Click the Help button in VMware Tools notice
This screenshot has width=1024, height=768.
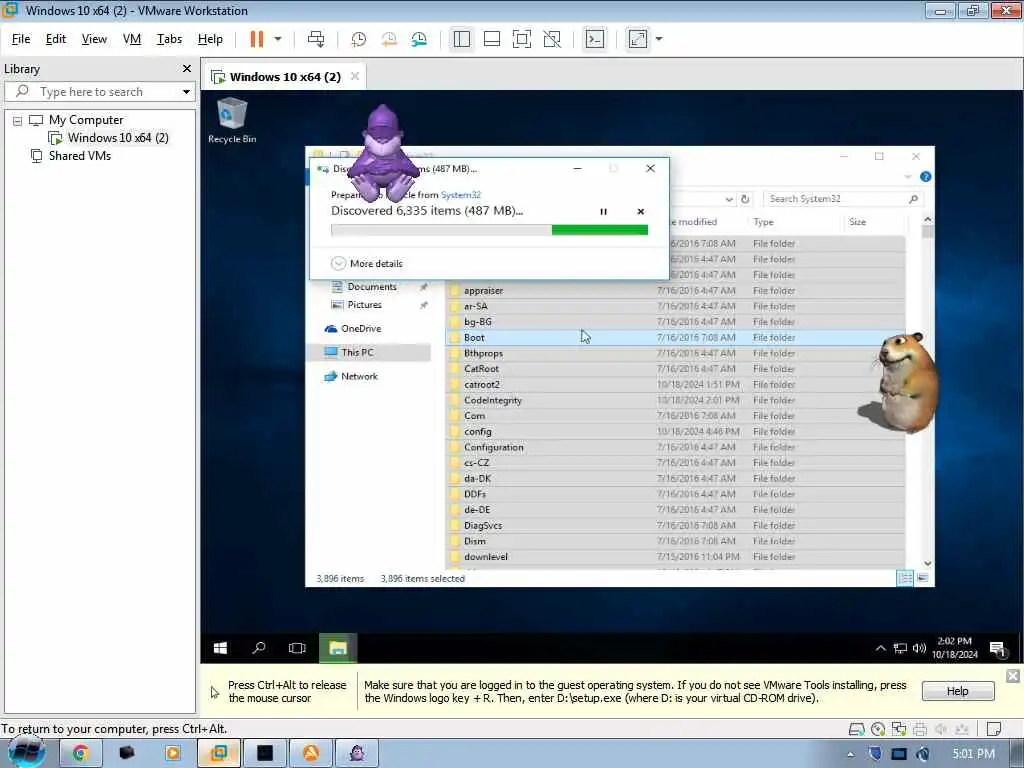coord(958,691)
